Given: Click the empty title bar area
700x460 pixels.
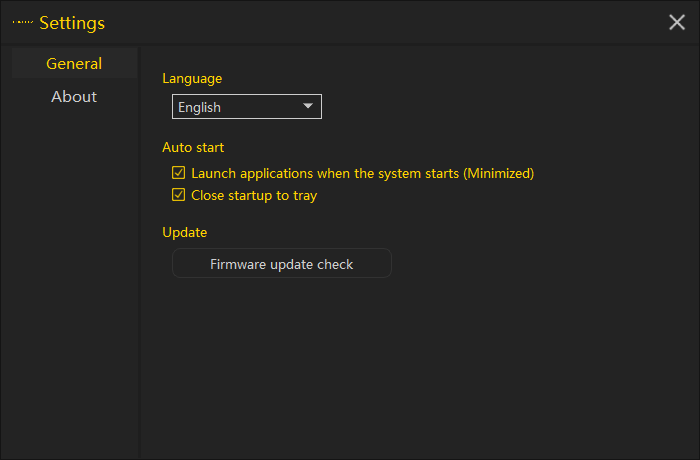Looking at the screenshot, I should (x=380, y=23).
